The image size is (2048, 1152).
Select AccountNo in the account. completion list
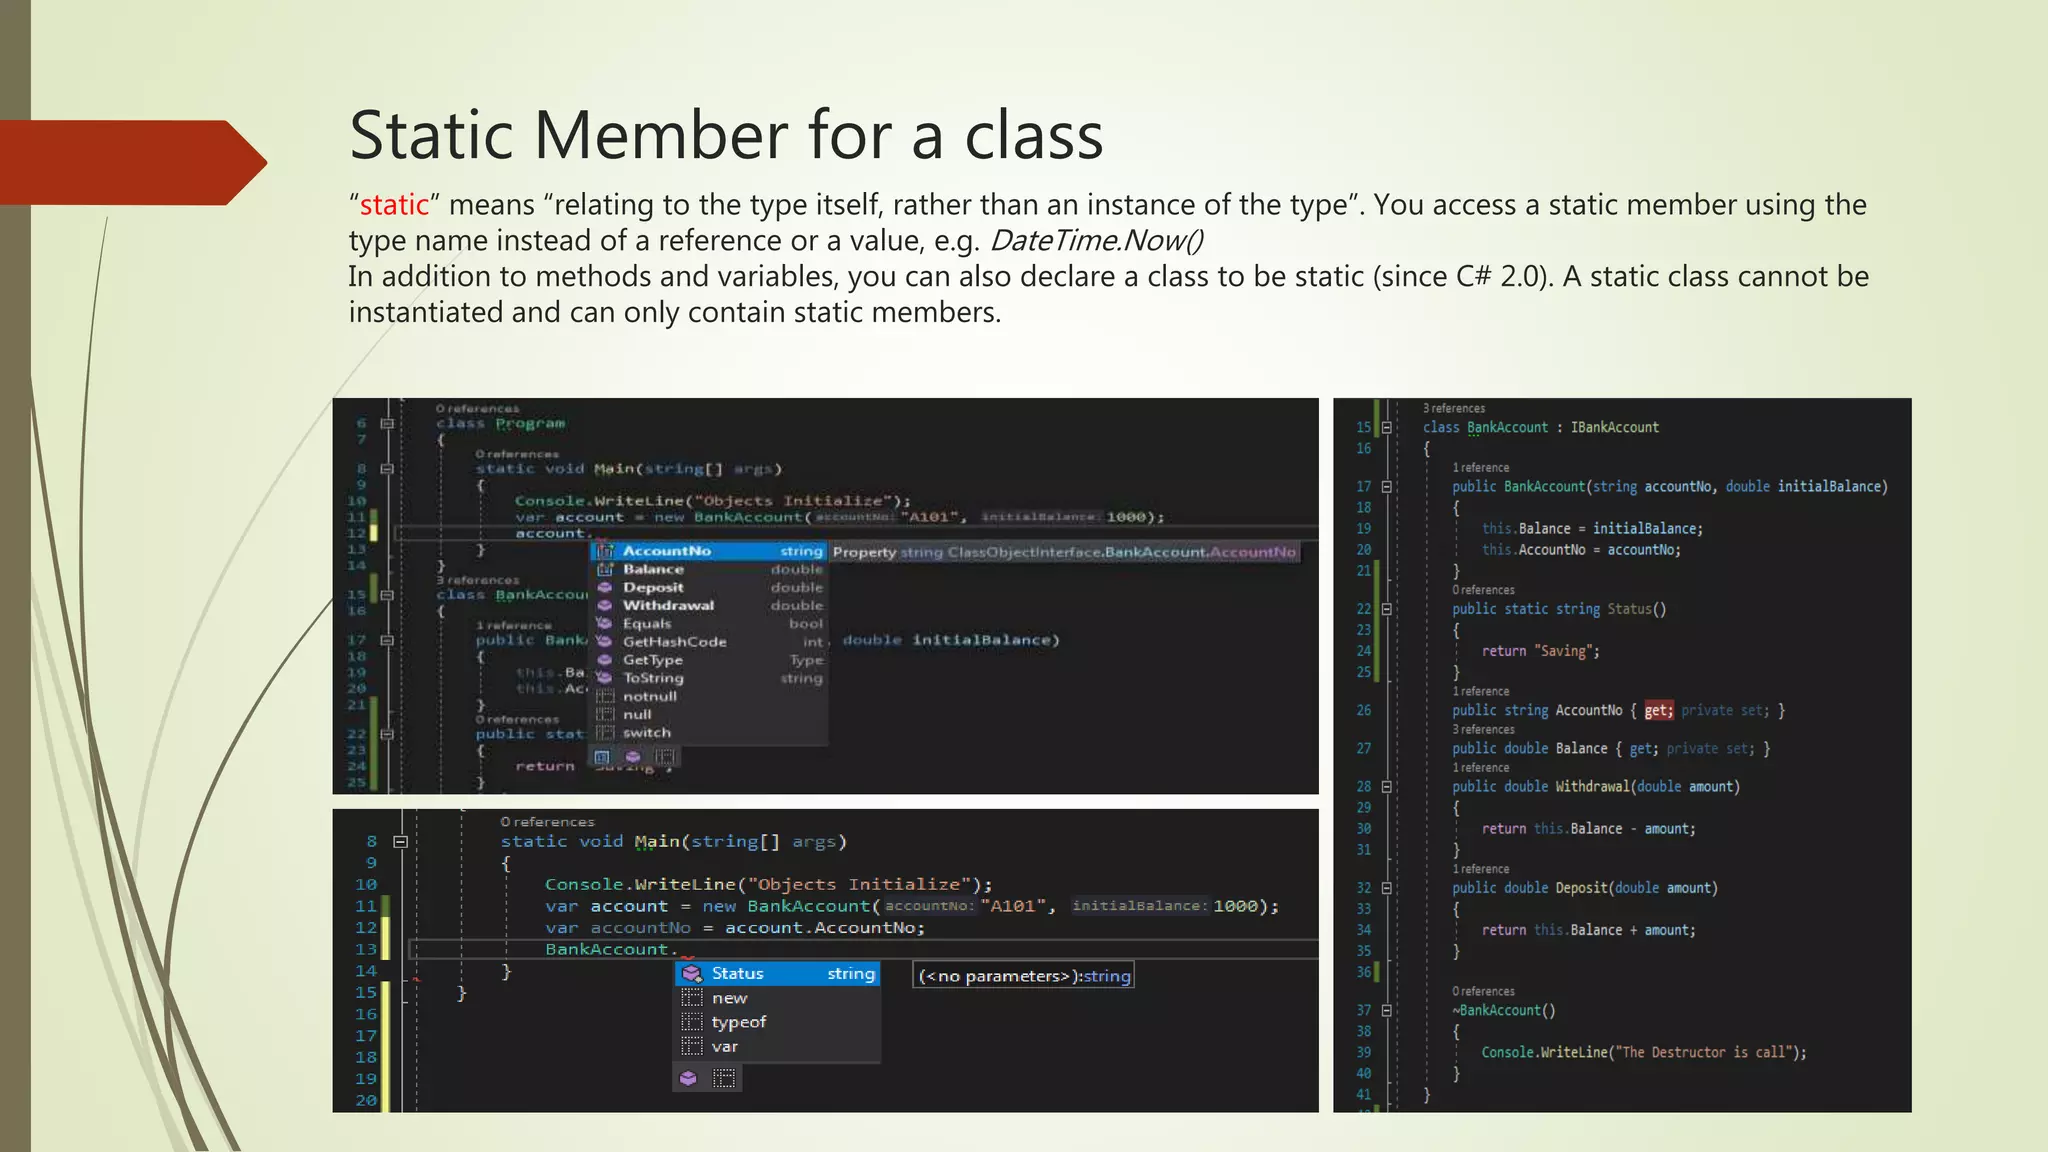tap(666, 551)
